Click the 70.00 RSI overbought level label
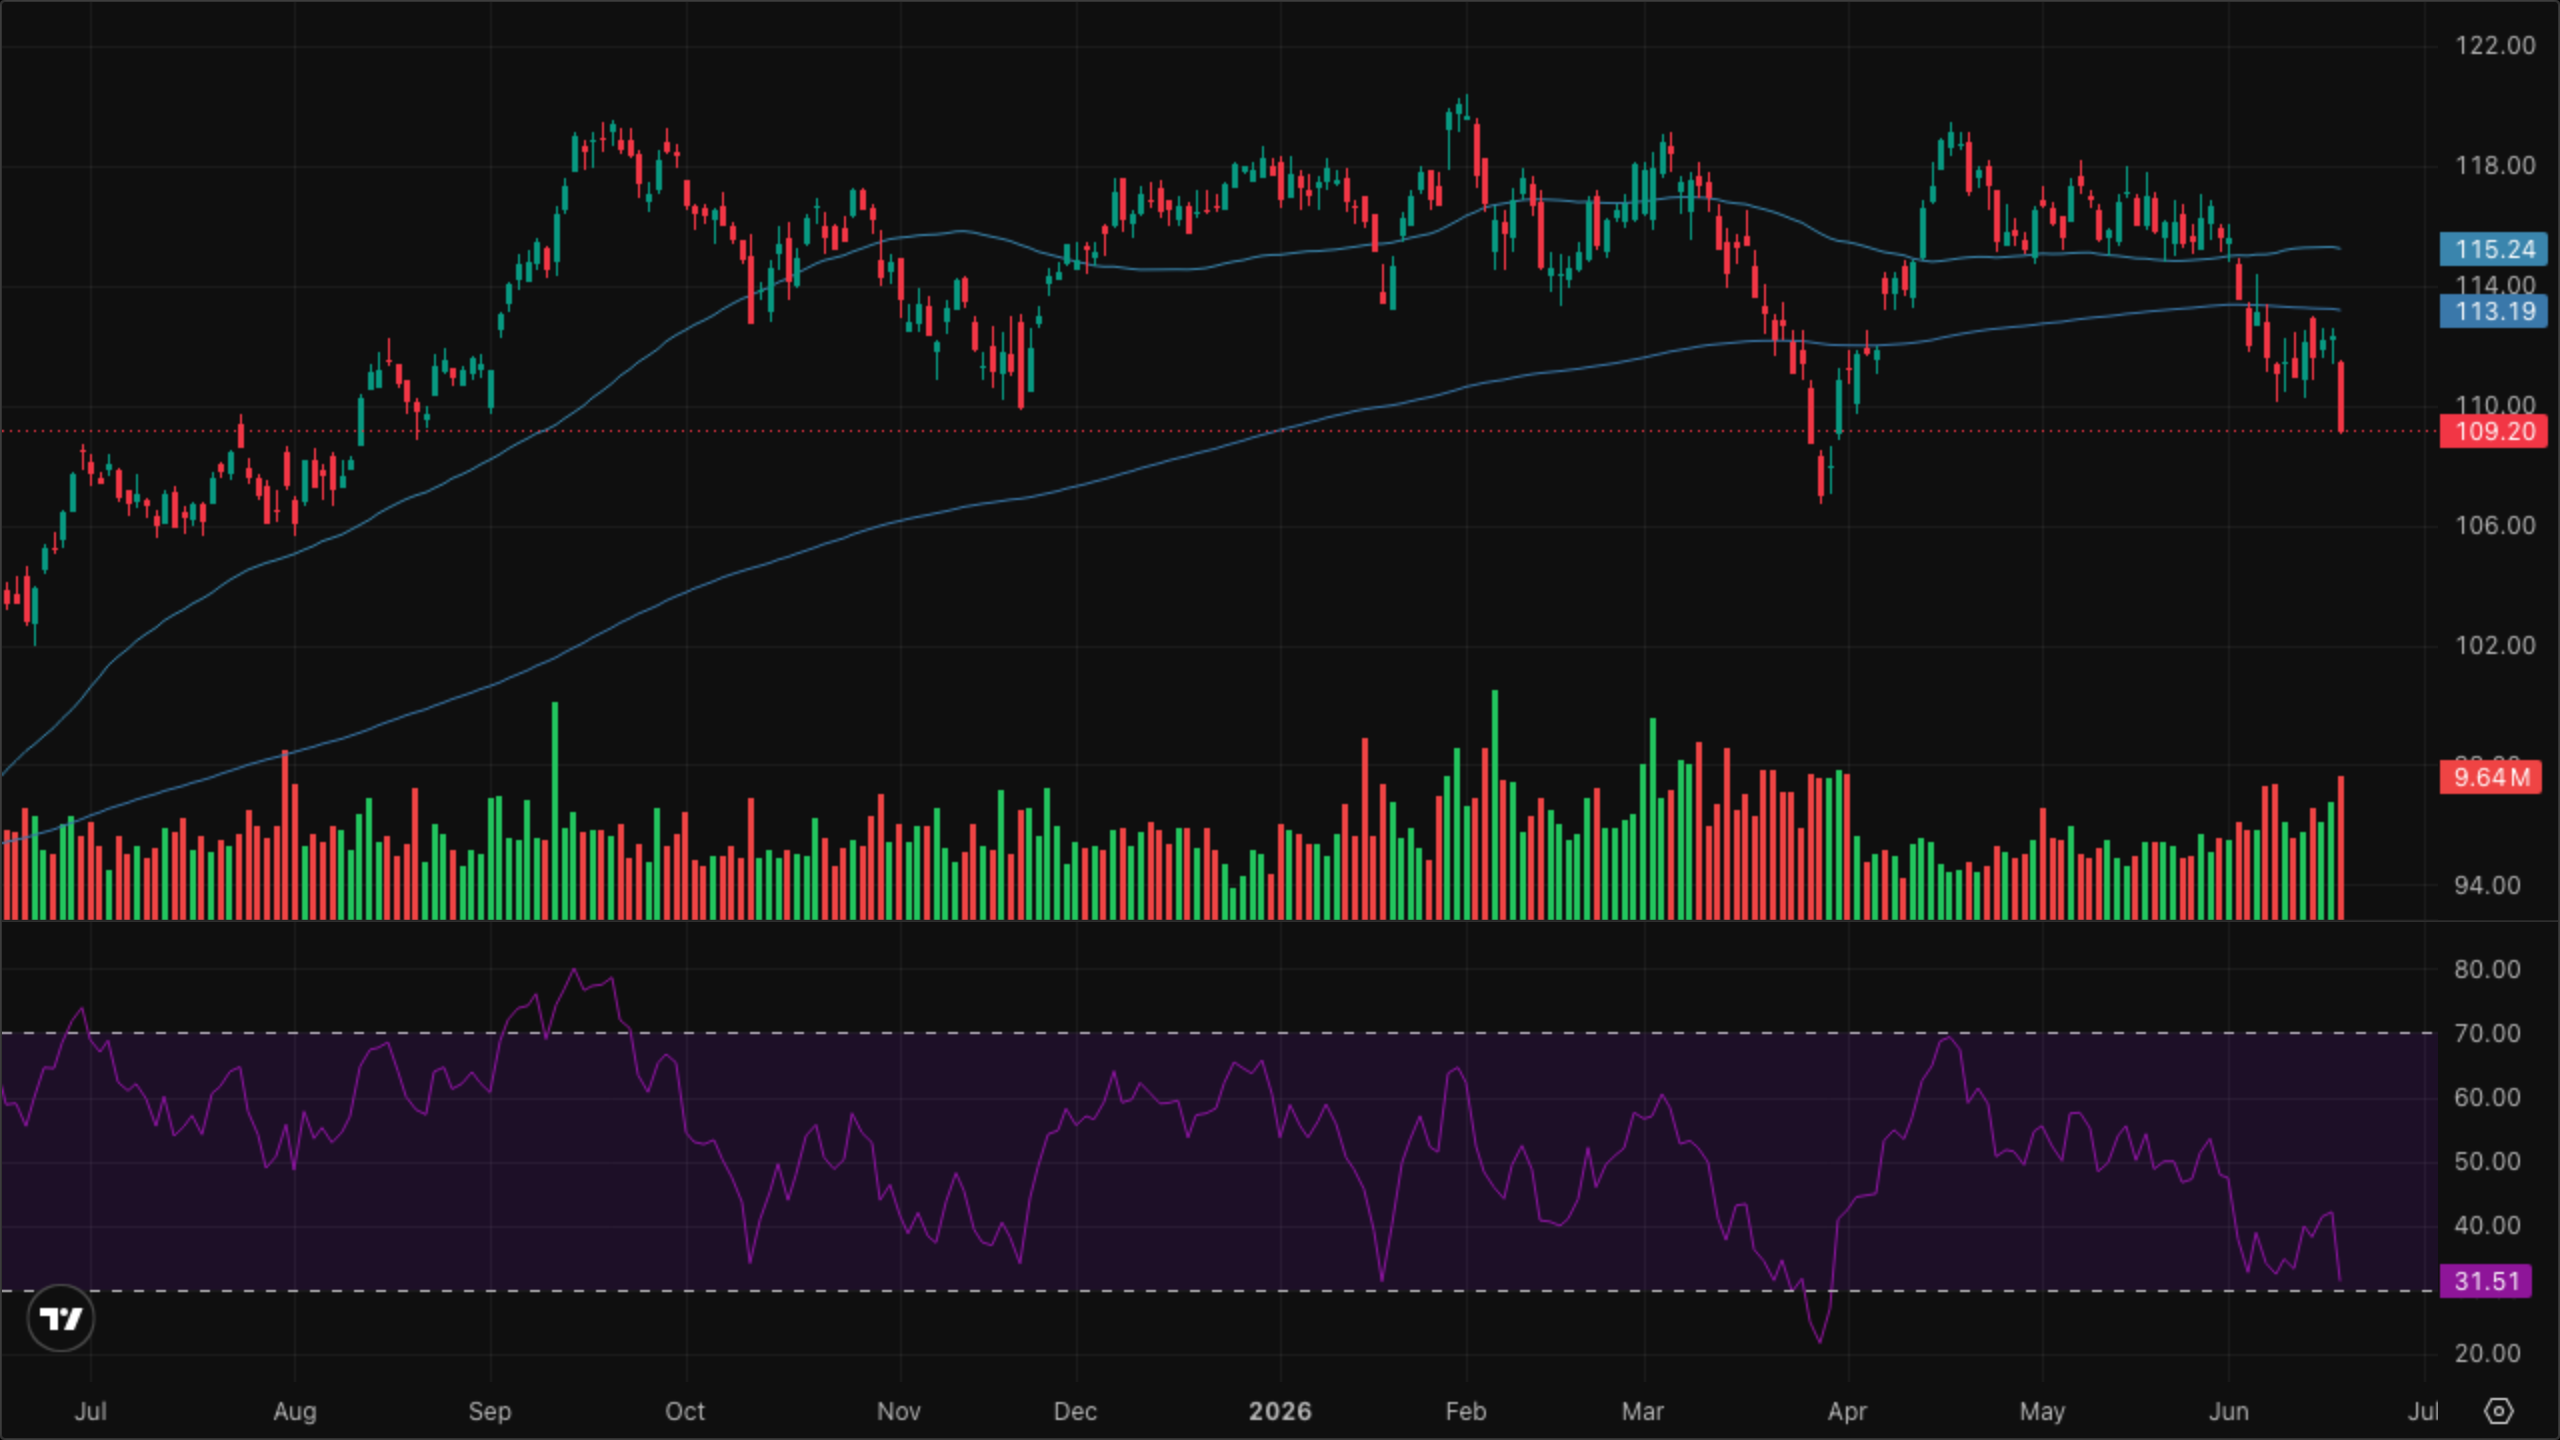The width and height of the screenshot is (2560, 1440). pos(2487,1033)
